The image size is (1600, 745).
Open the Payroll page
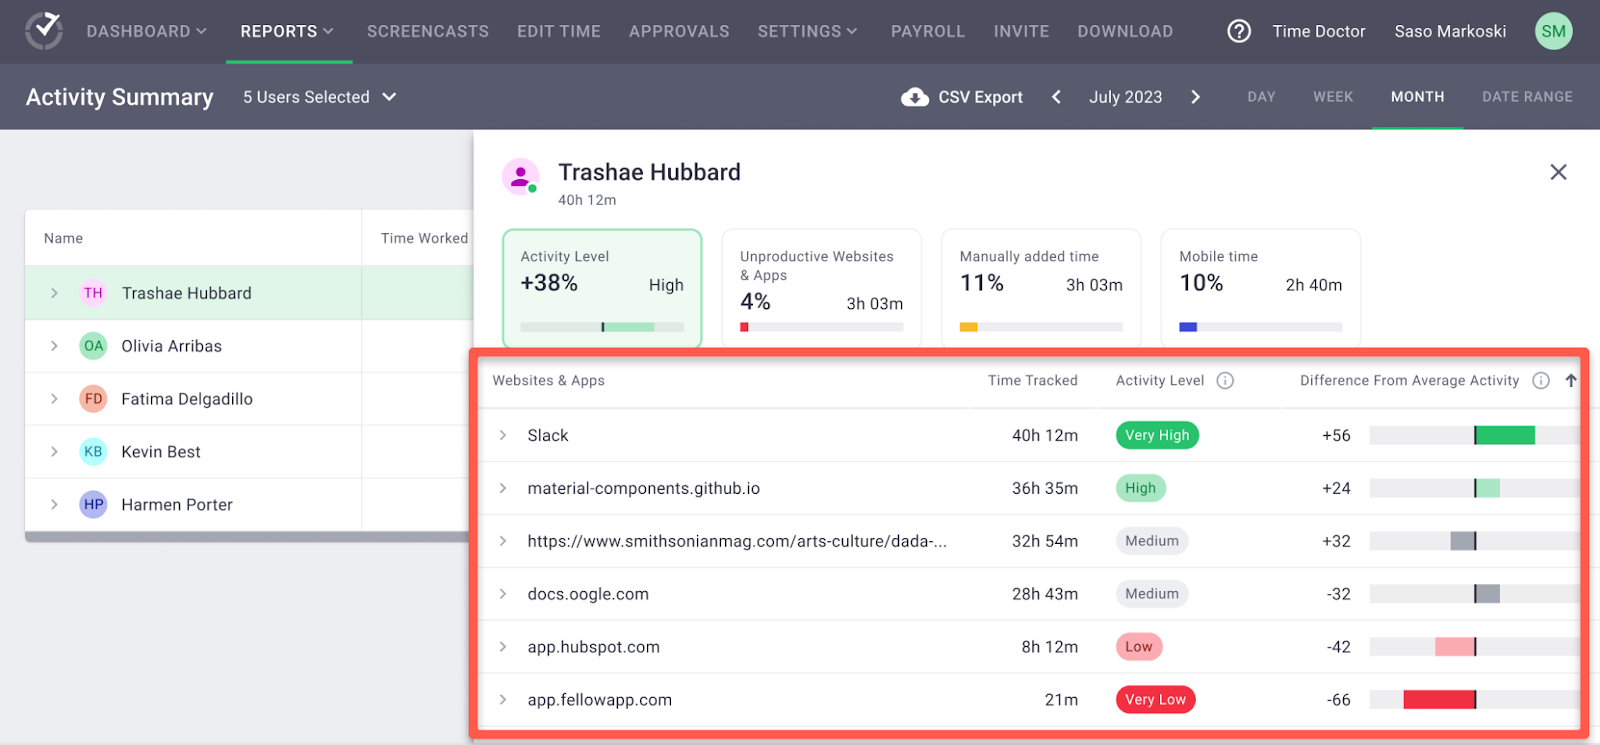(928, 31)
